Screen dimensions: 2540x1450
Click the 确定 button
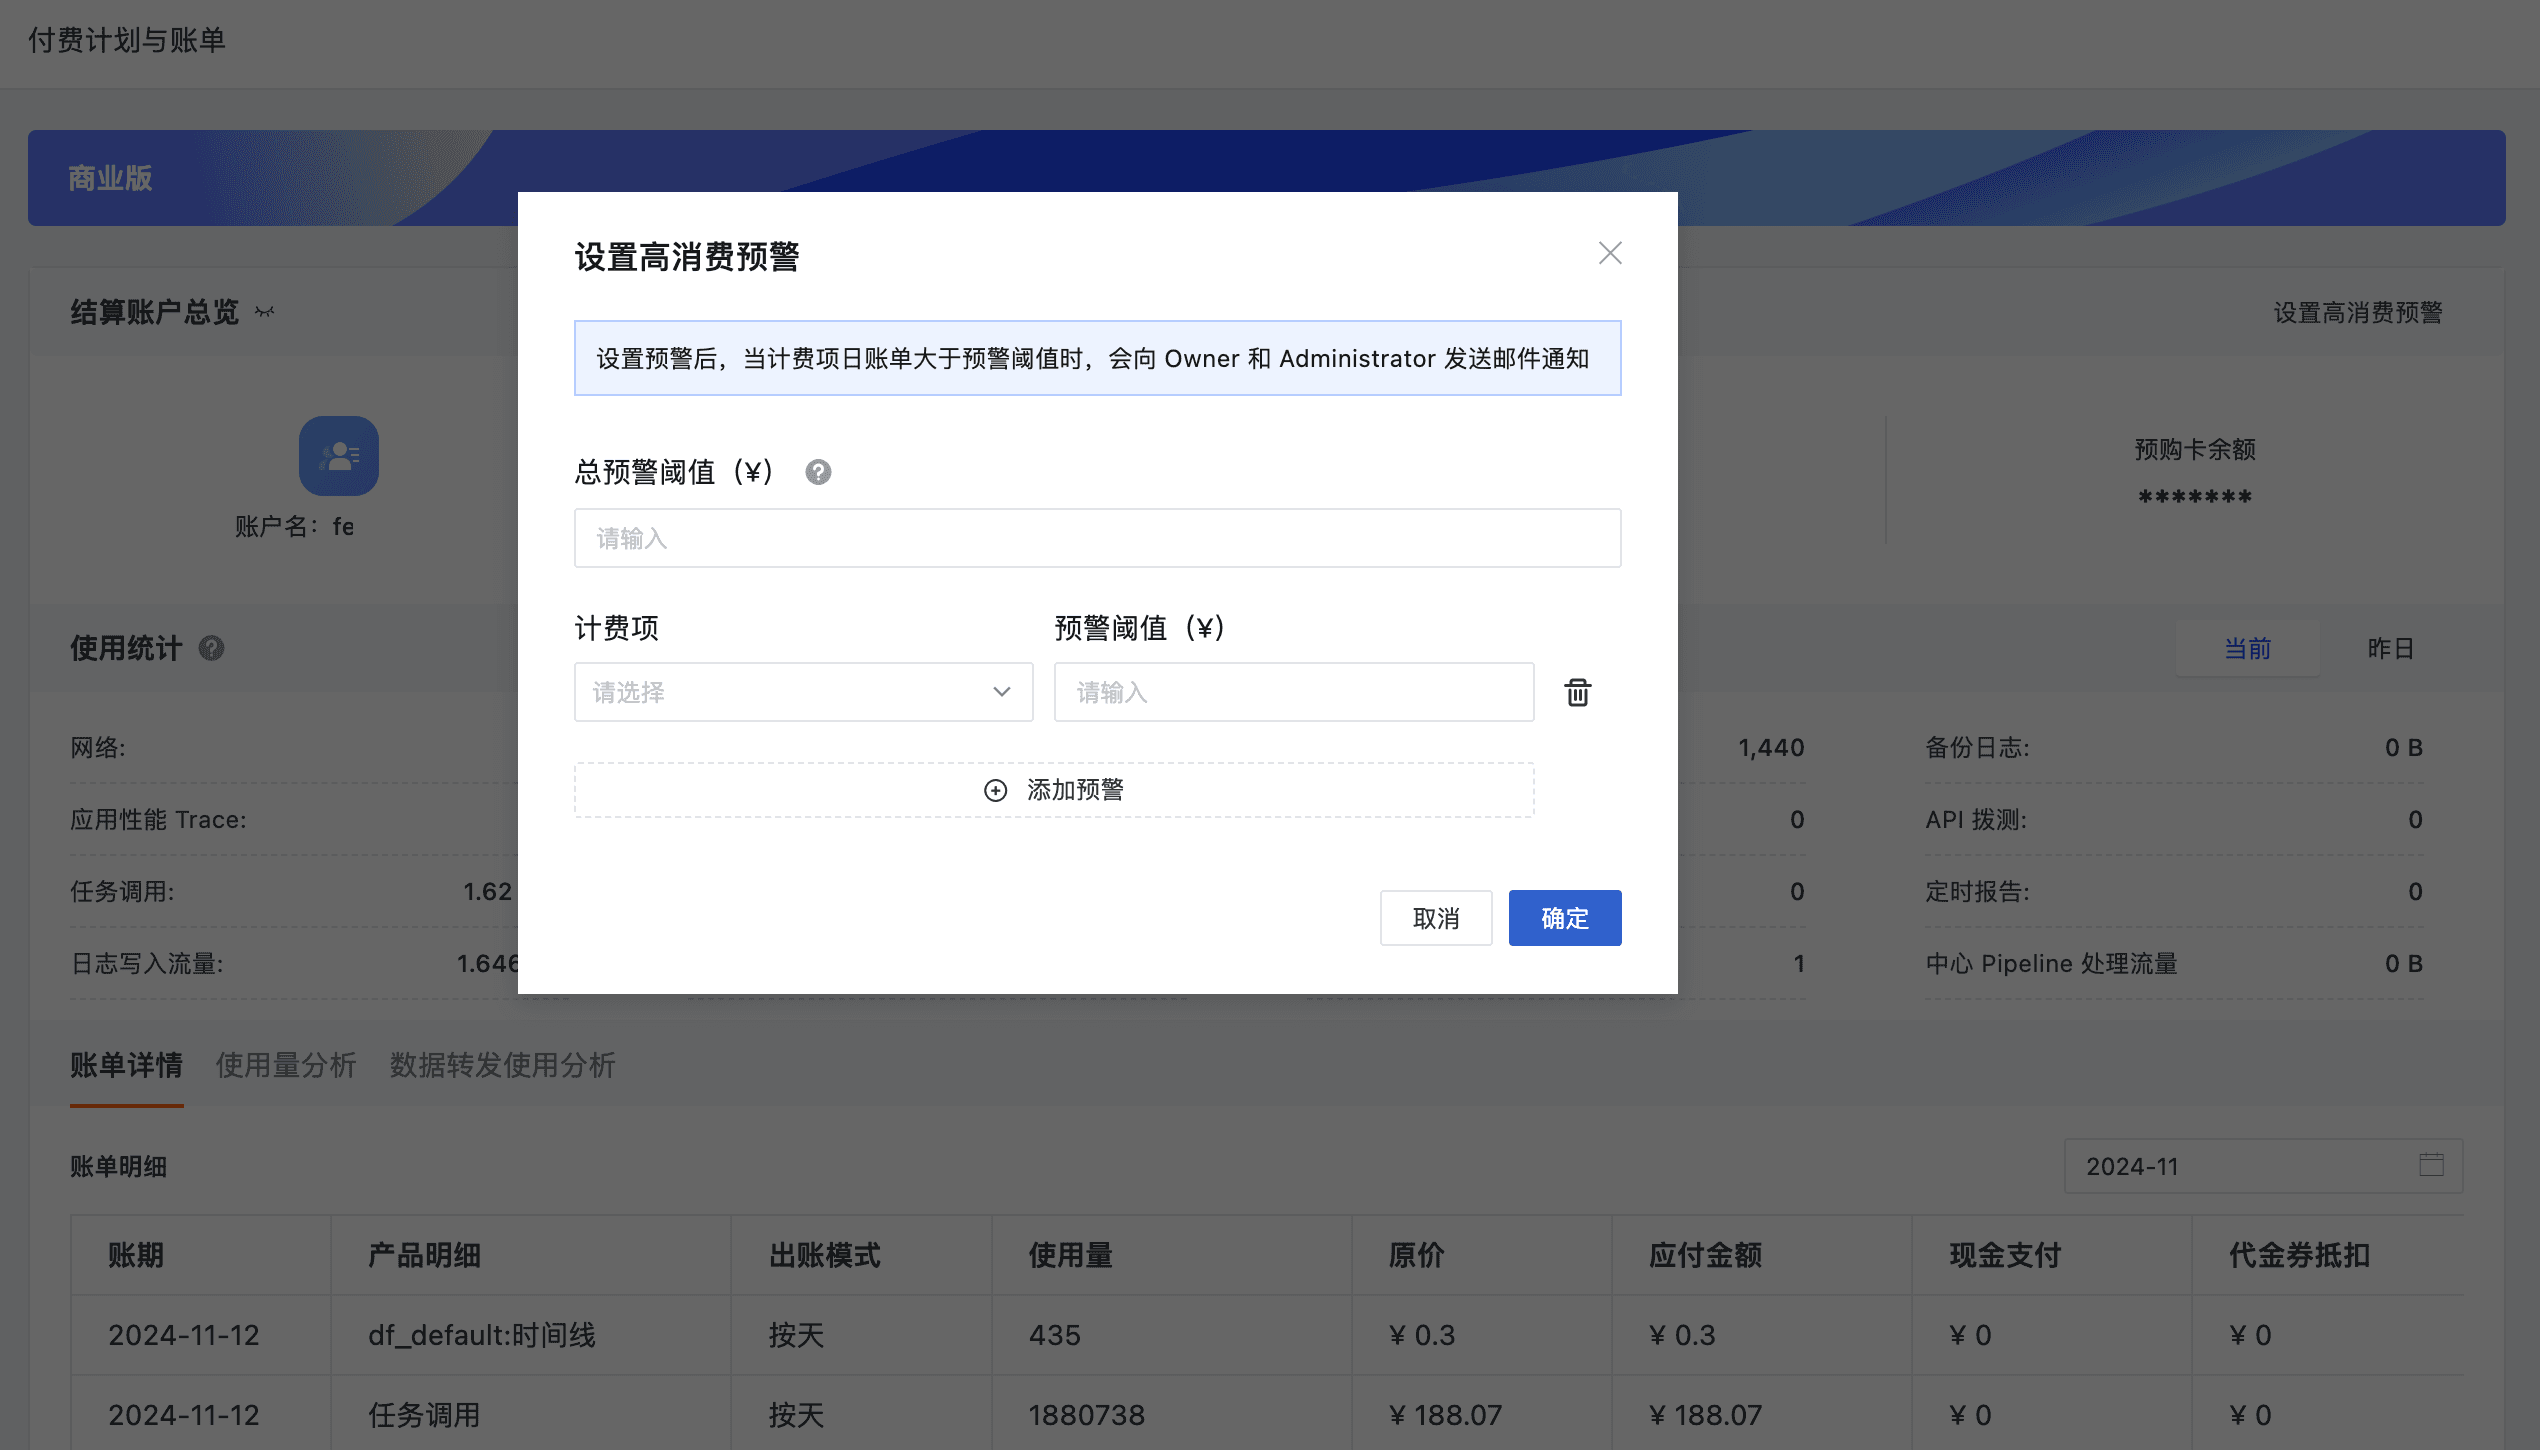coord(1564,918)
